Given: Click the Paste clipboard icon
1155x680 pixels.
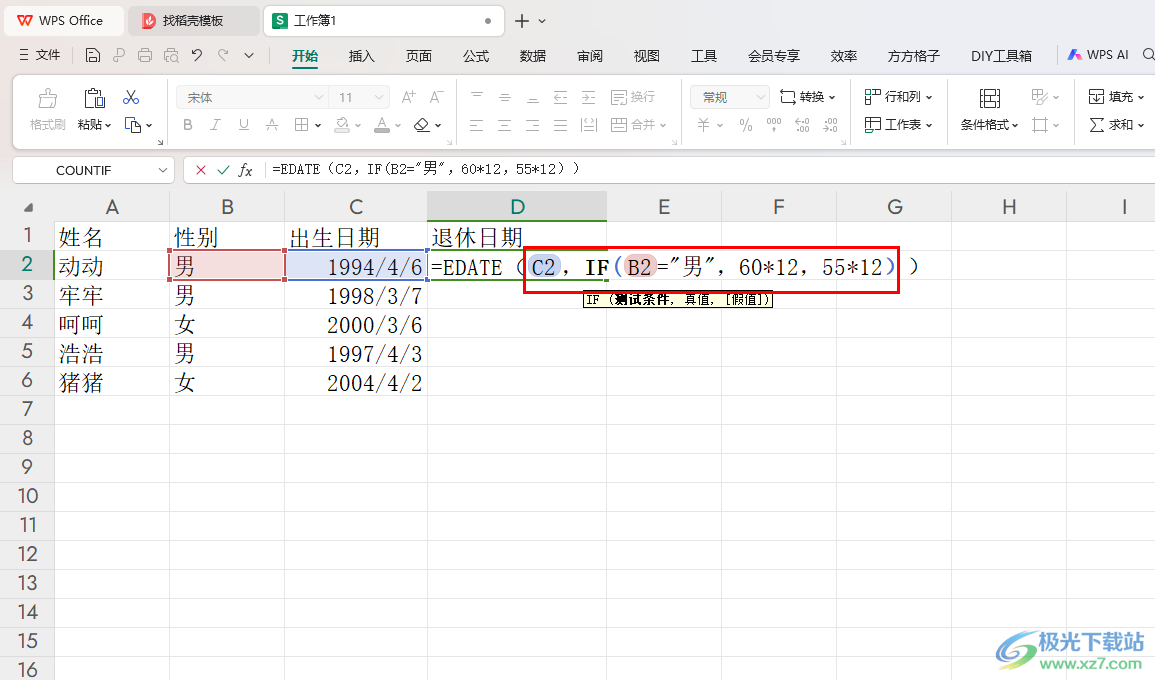Looking at the screenshot, I should point(94,98).
